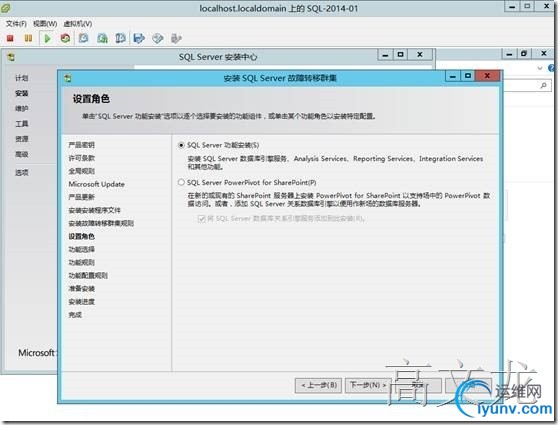Revert to the current snapshot icon
This screenshot has width=558, height=425.
(102, 38)
